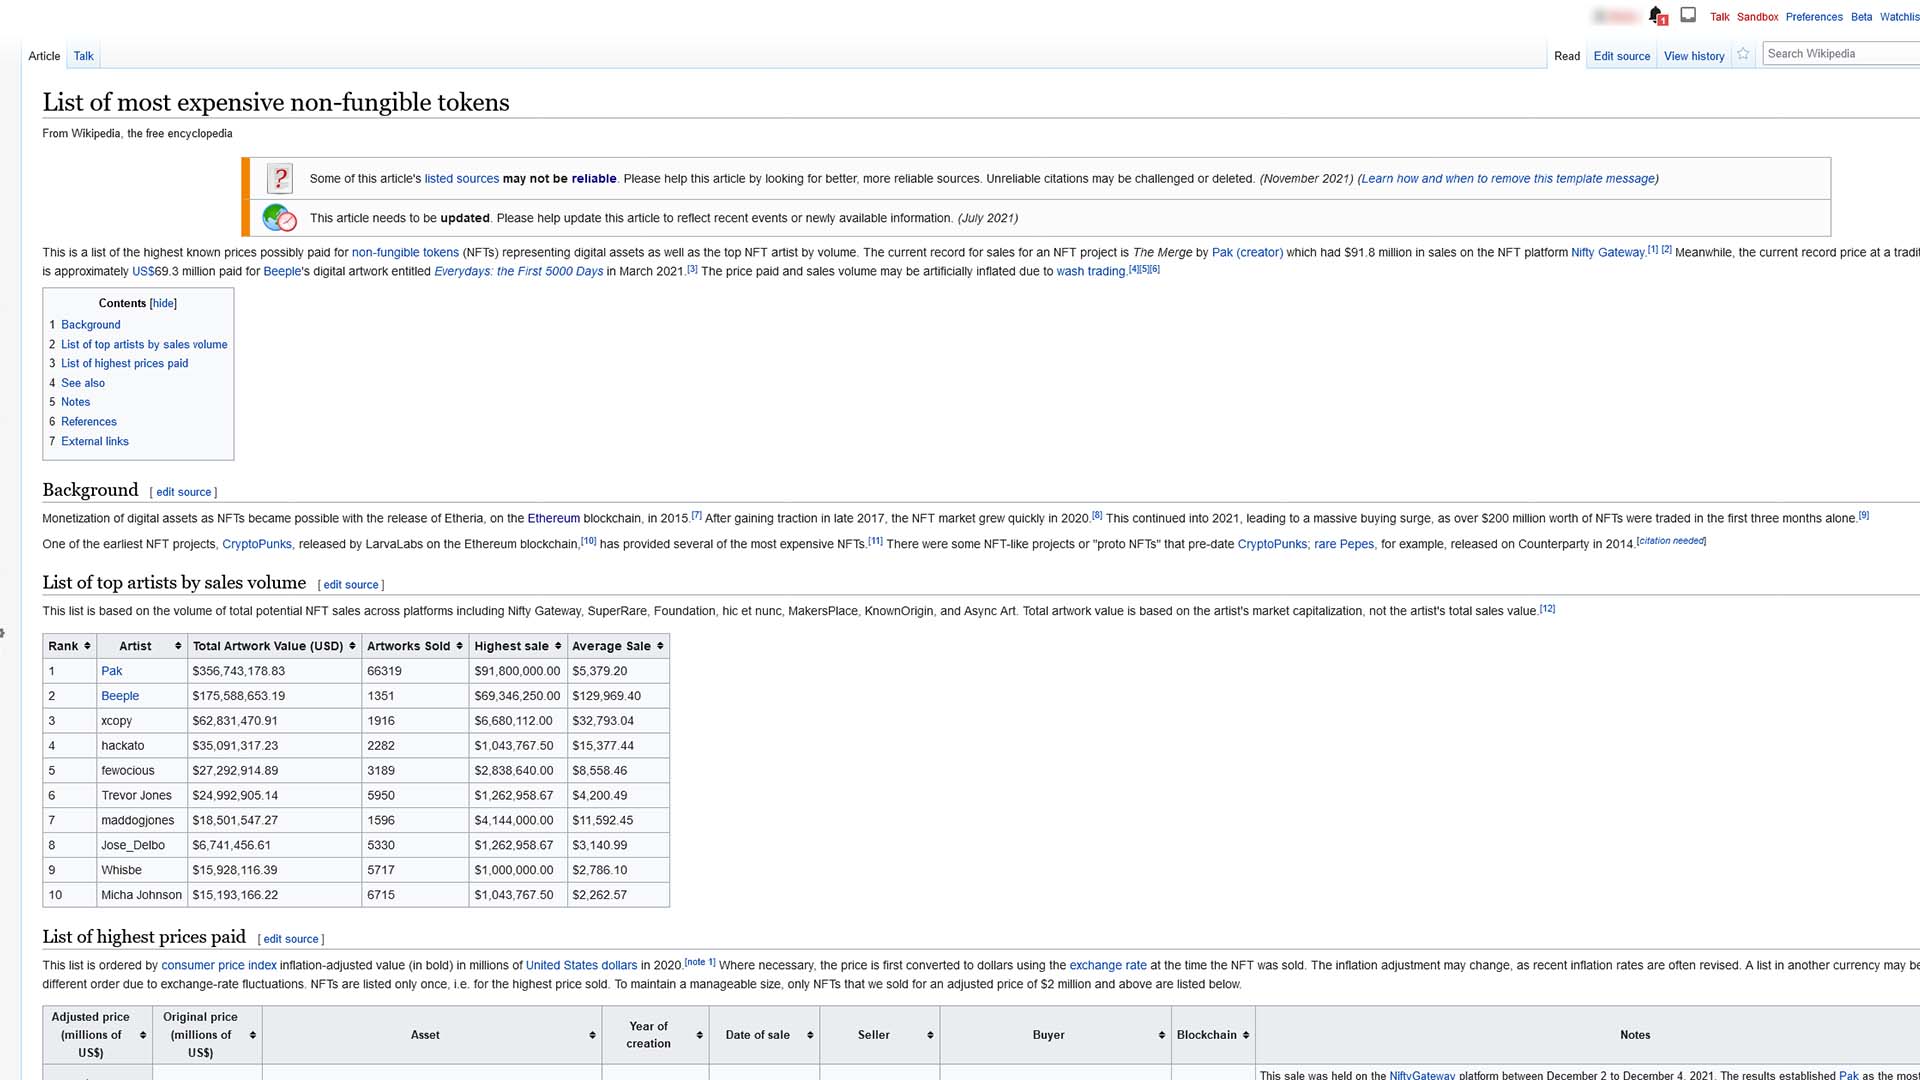The height and width of the screenshot is (1080, 1920).
Task: Switch to the Talk page tab
Action: coord(83,56)
